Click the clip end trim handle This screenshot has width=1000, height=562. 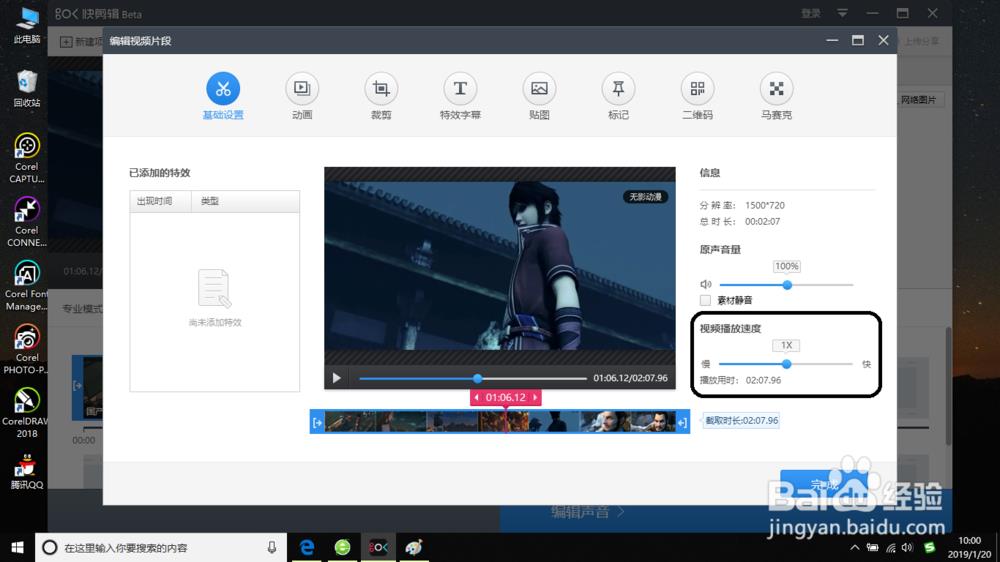pos(682,422)
